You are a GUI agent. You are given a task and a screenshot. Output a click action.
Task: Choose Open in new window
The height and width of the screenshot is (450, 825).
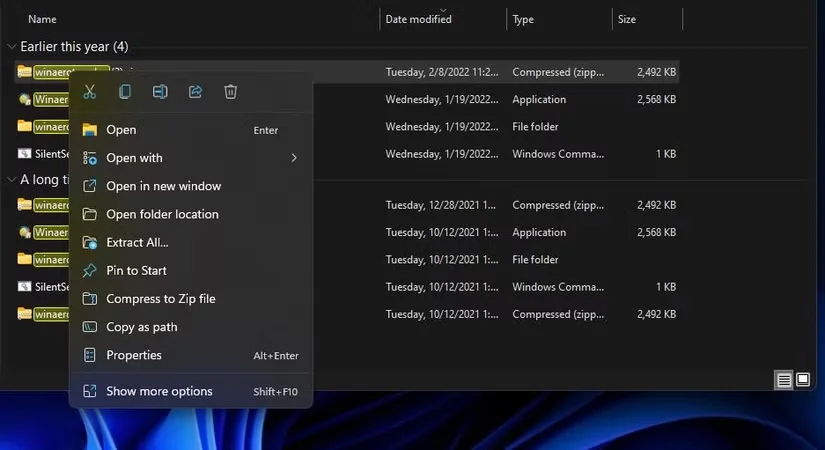[x=163, y=186]
